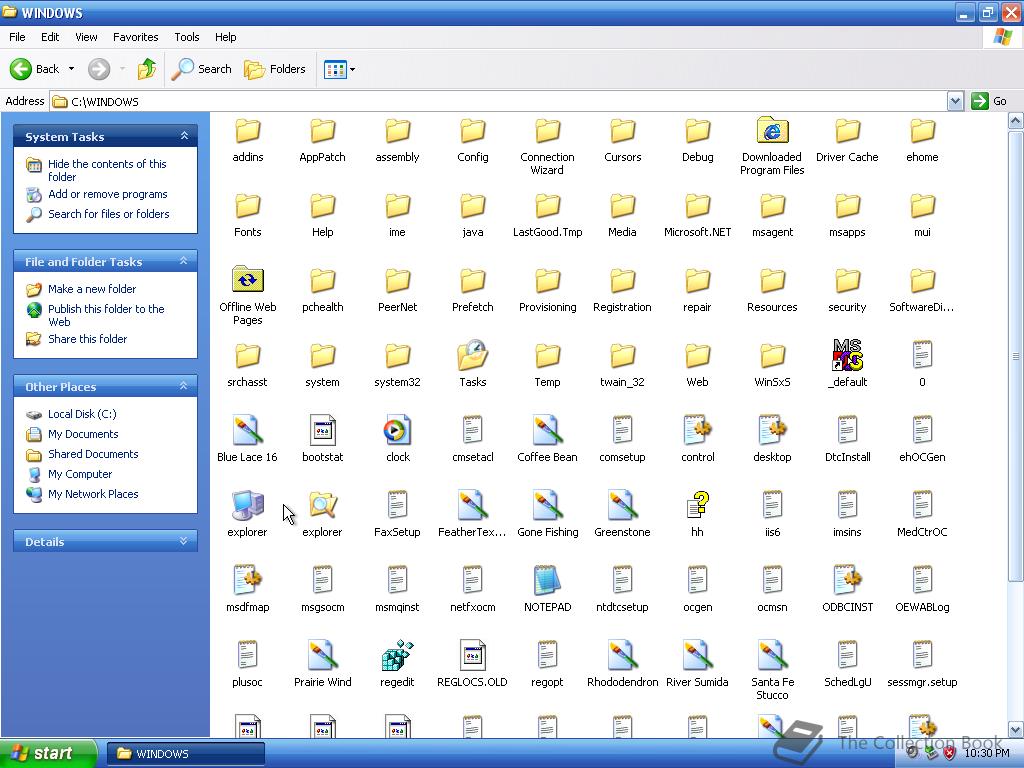Select the explorer computer program icon
Viewport: 1024px width, 768px height.
click(247, 505)
